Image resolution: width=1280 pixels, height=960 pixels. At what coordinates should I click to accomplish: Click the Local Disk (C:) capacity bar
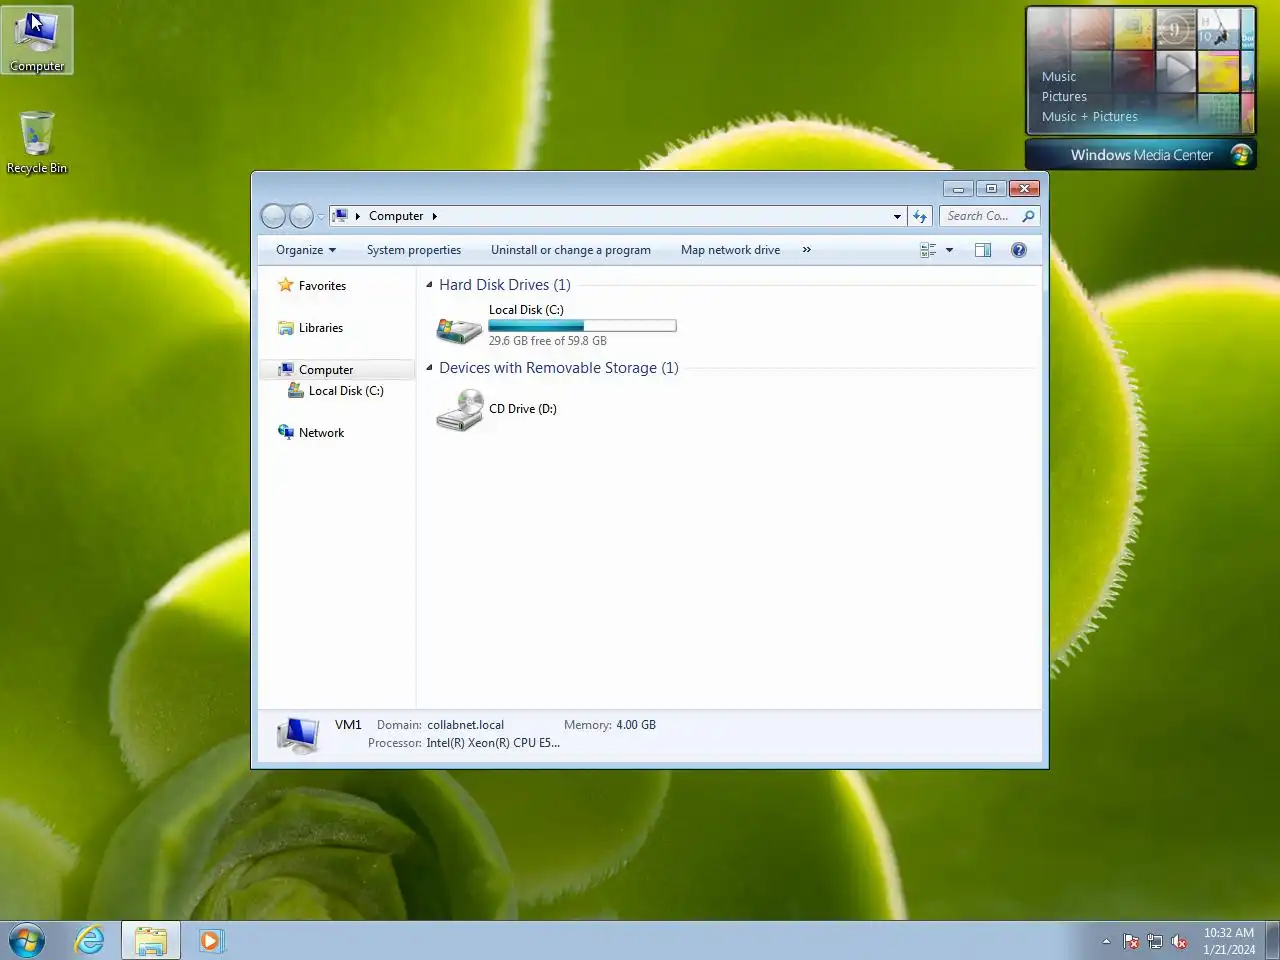582,326
